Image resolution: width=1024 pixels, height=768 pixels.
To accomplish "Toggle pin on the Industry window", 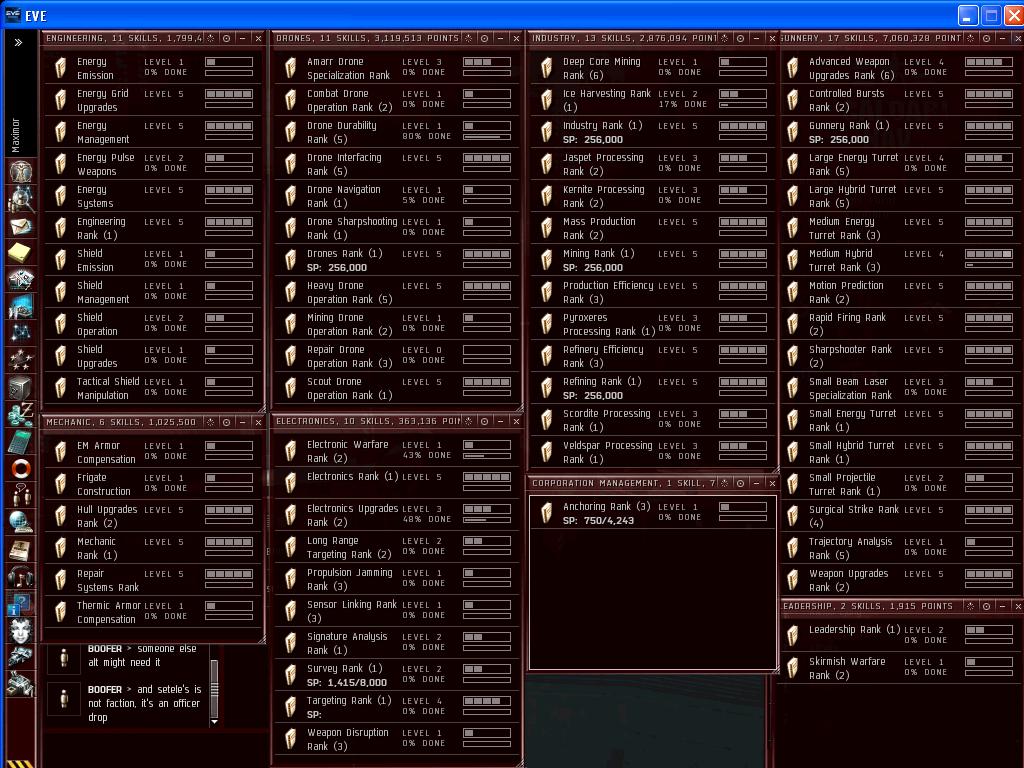I will 724,39.
